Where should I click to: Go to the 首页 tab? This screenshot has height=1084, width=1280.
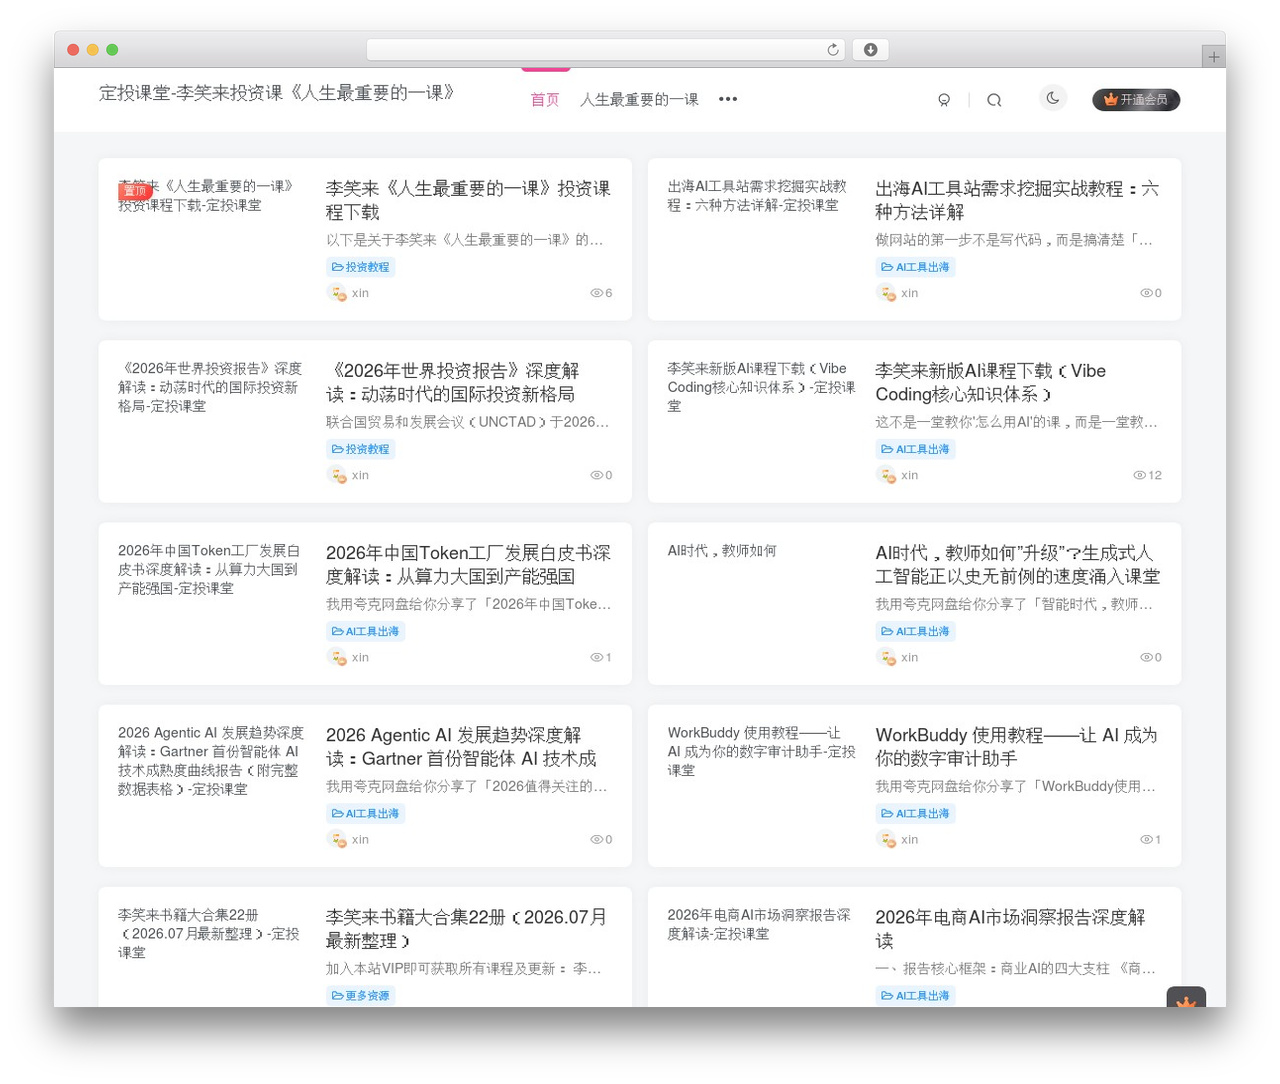tap(545, 100)
